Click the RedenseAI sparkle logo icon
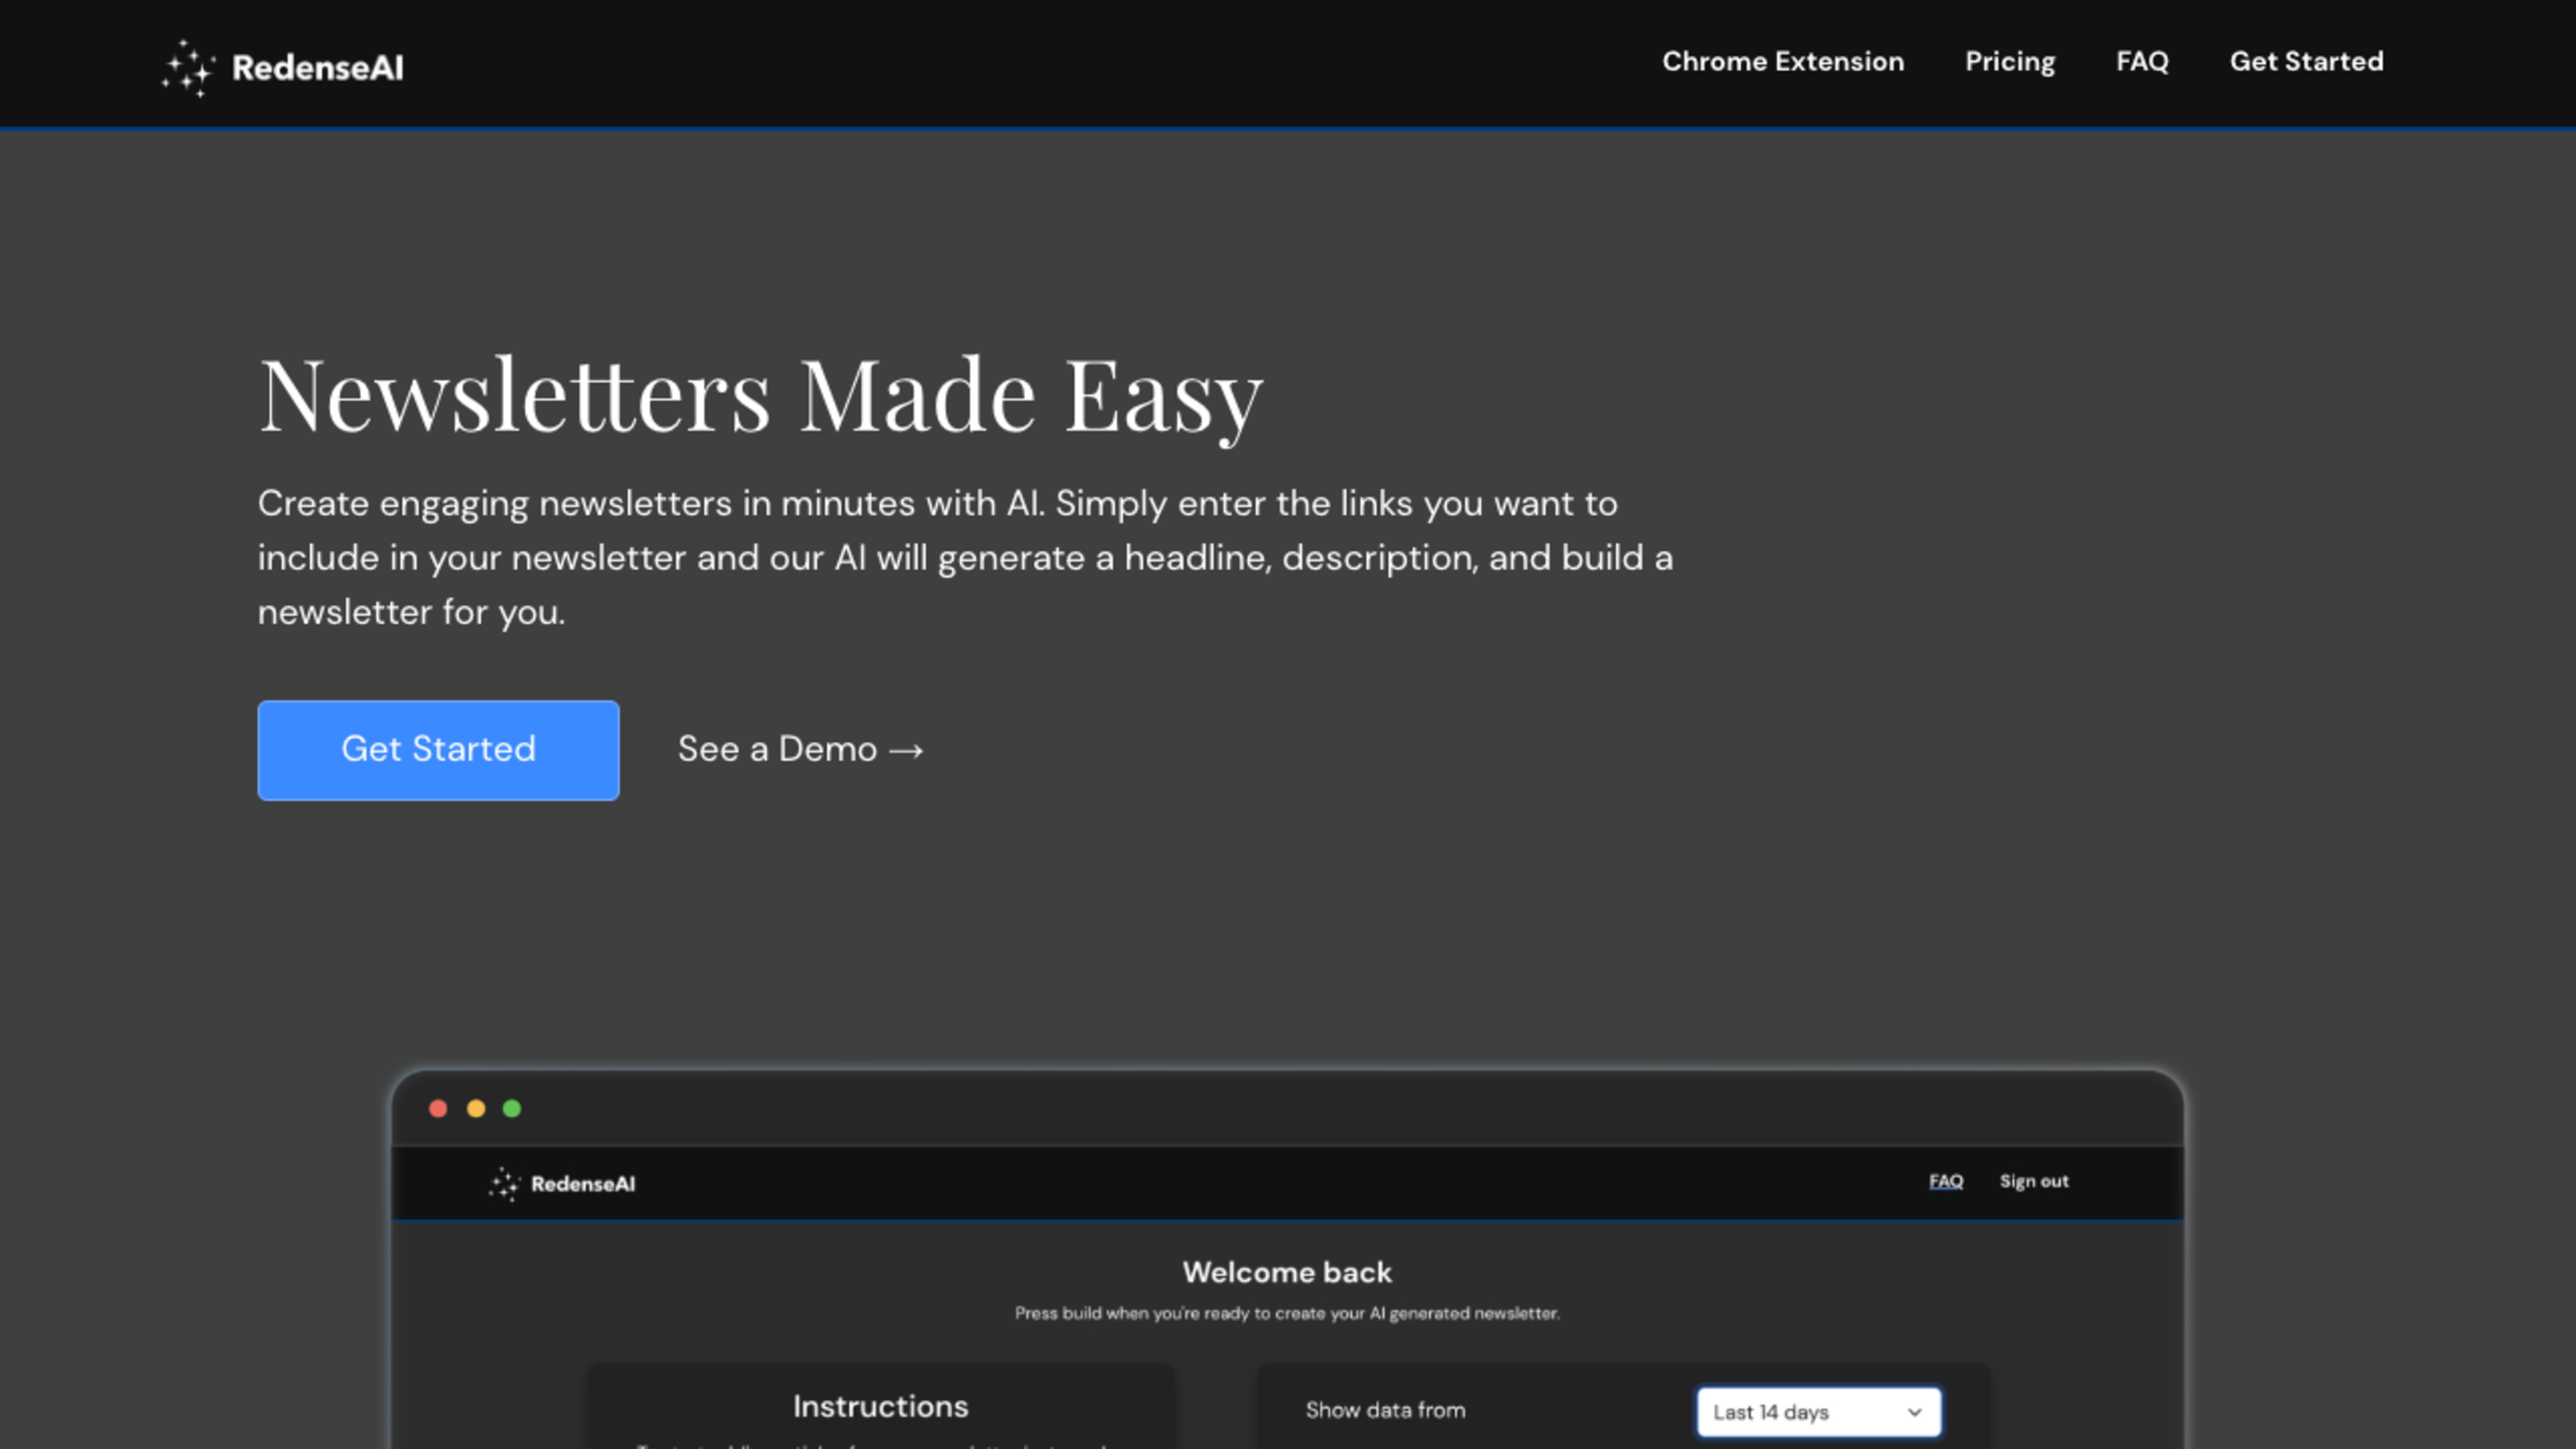The width and height of the screenshot is (2576, 1449). click(188, 68)
